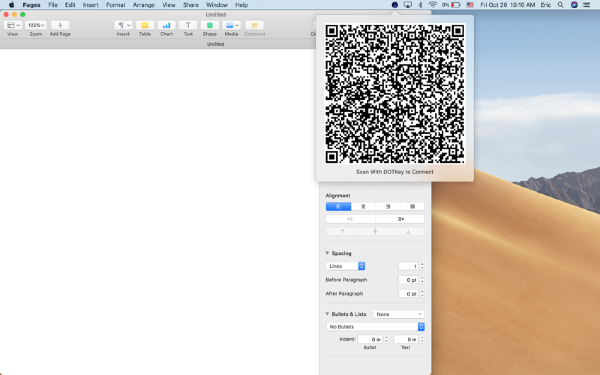Image resolution: width=600 pixels, height=375 pixels.
Task: Open the Pages application menu
Action: click(31, 5)
